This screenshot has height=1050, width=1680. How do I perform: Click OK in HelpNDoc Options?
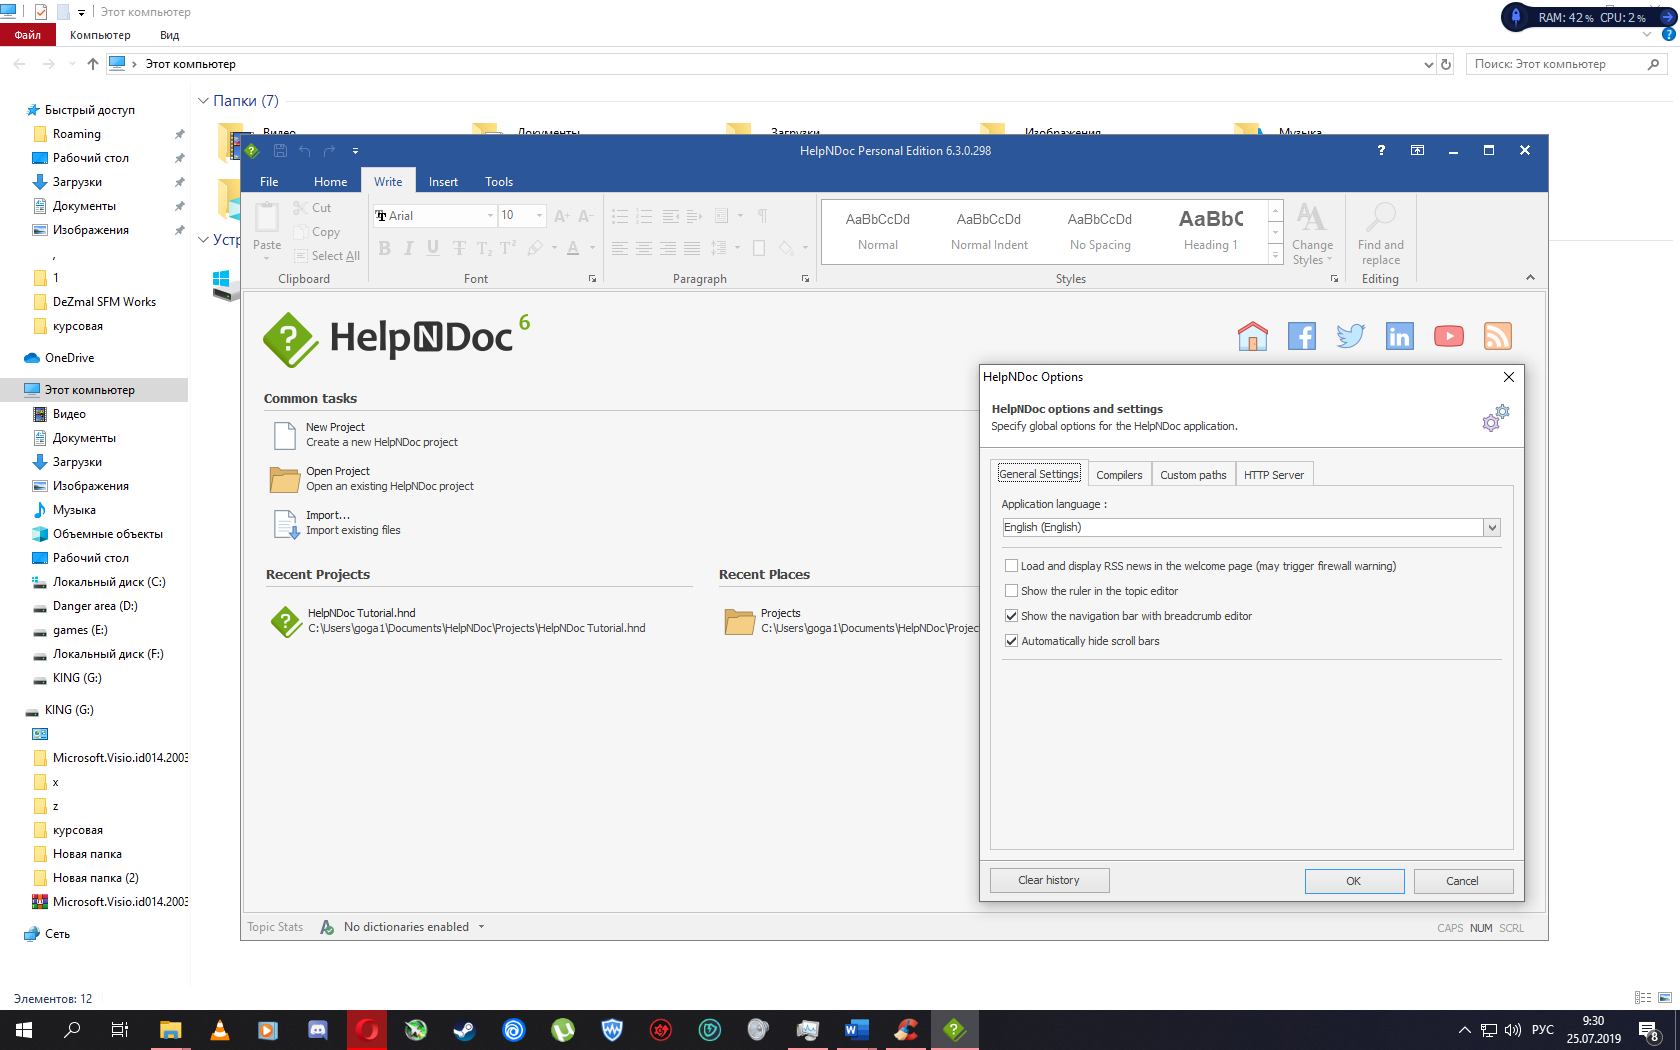(x=1354, y=881)
